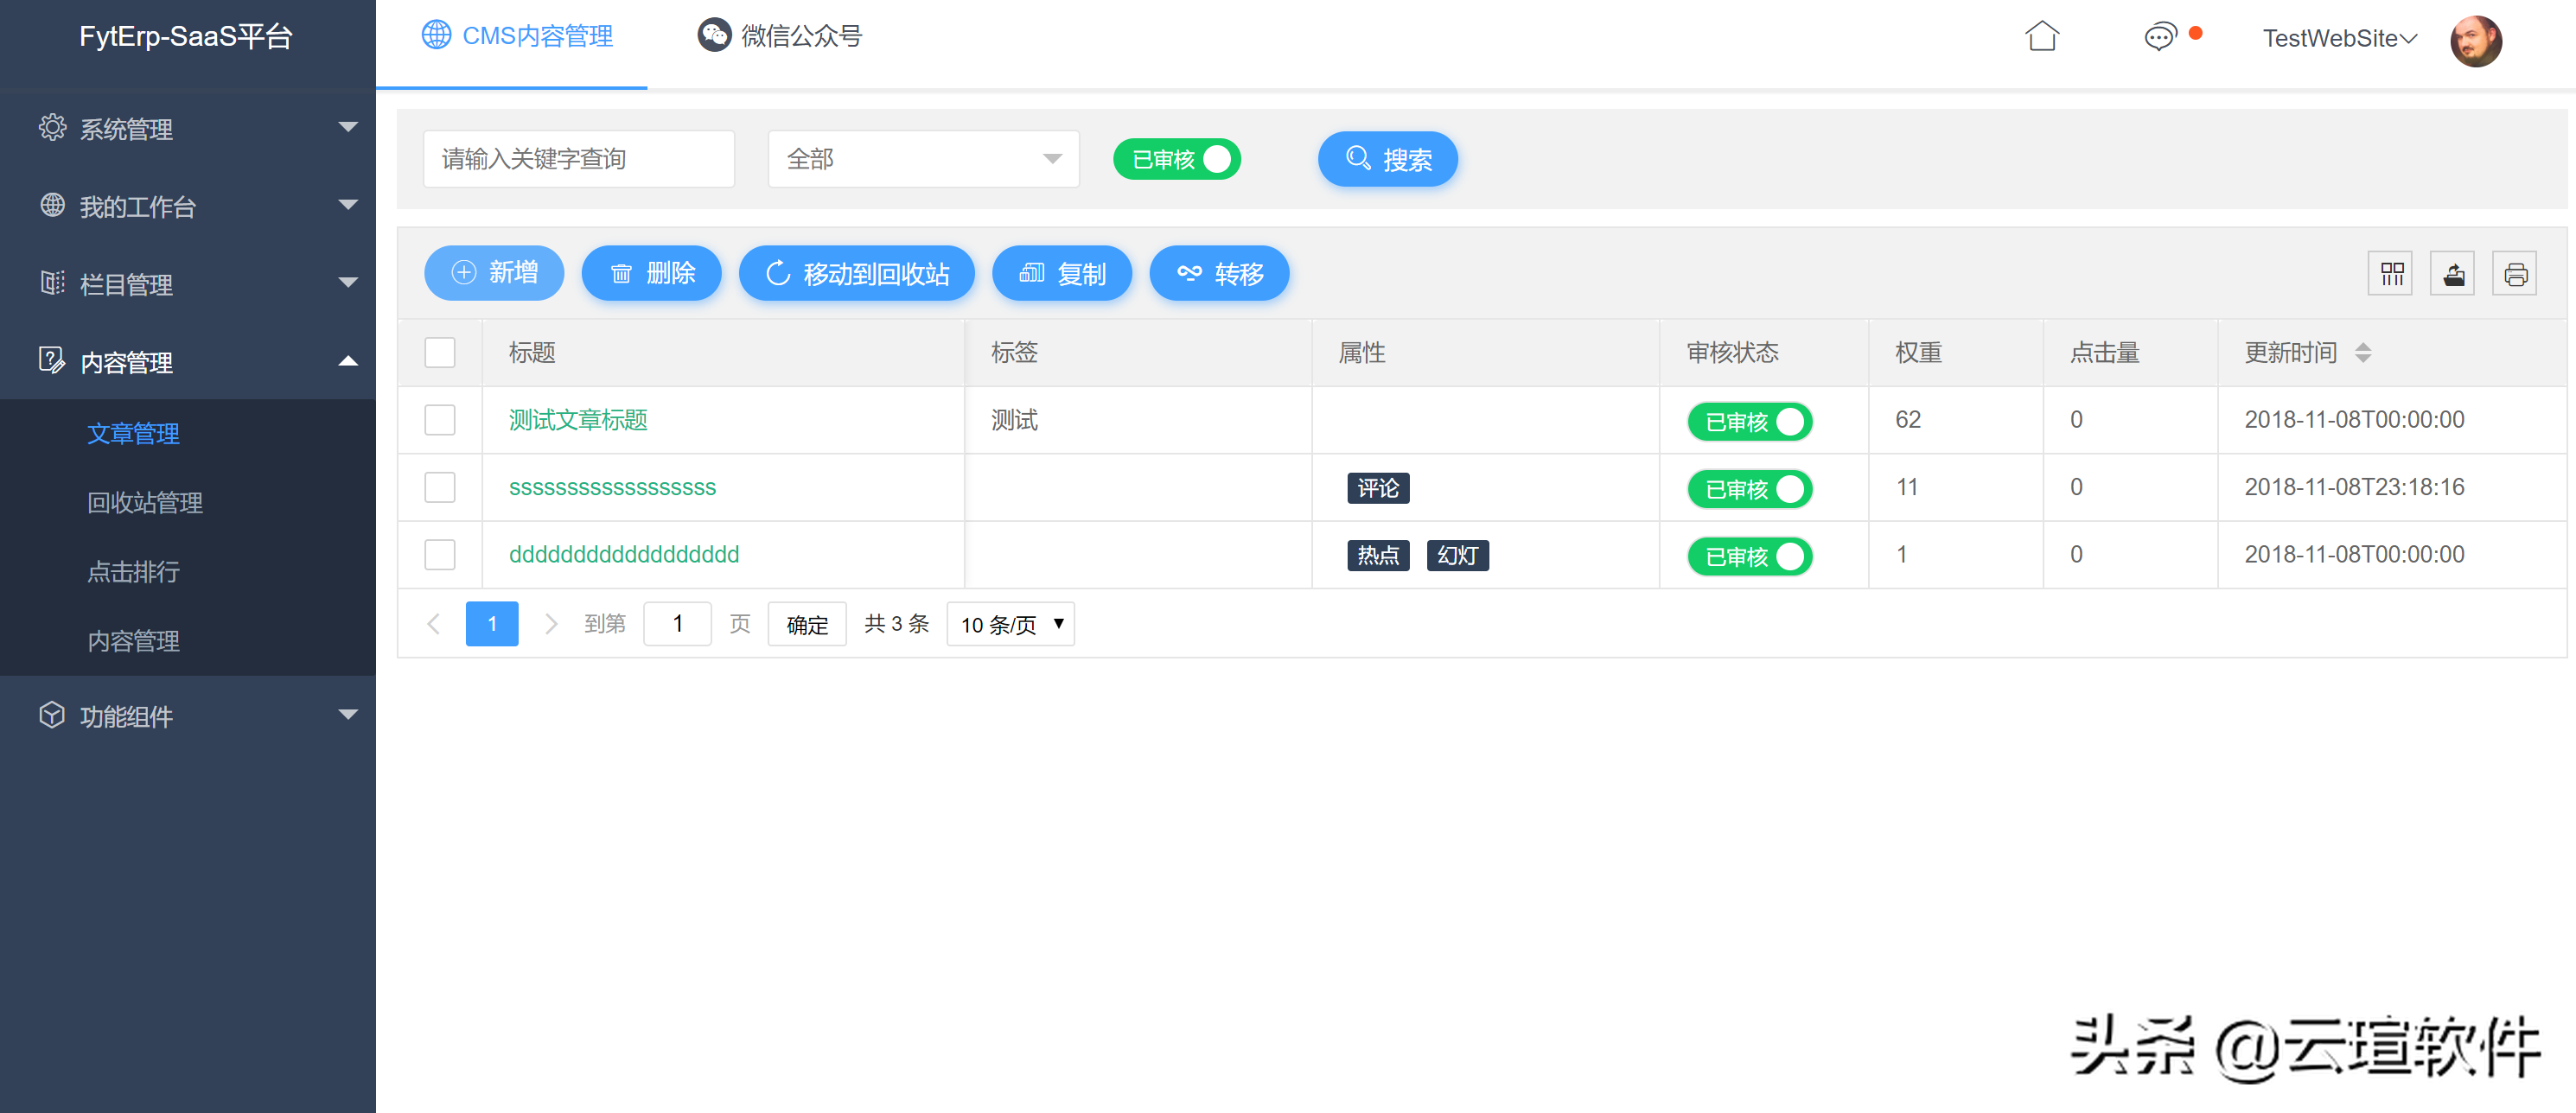Viewport: 2576px width, 1113px height.
Task: Click the 确定 pagination confirm button
Action: tap(807, 625)
